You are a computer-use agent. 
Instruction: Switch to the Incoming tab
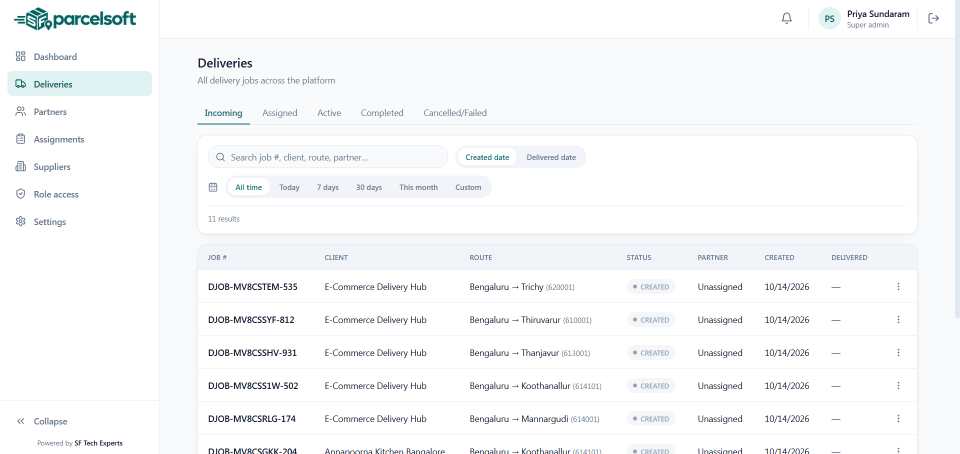[223, 113]
